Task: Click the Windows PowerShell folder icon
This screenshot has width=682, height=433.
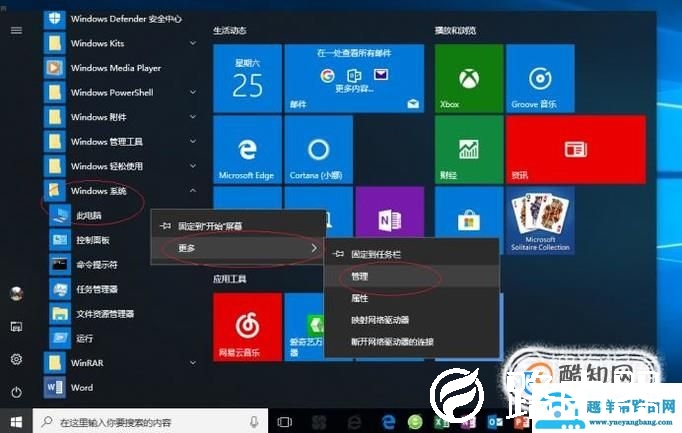Action: 54,93
